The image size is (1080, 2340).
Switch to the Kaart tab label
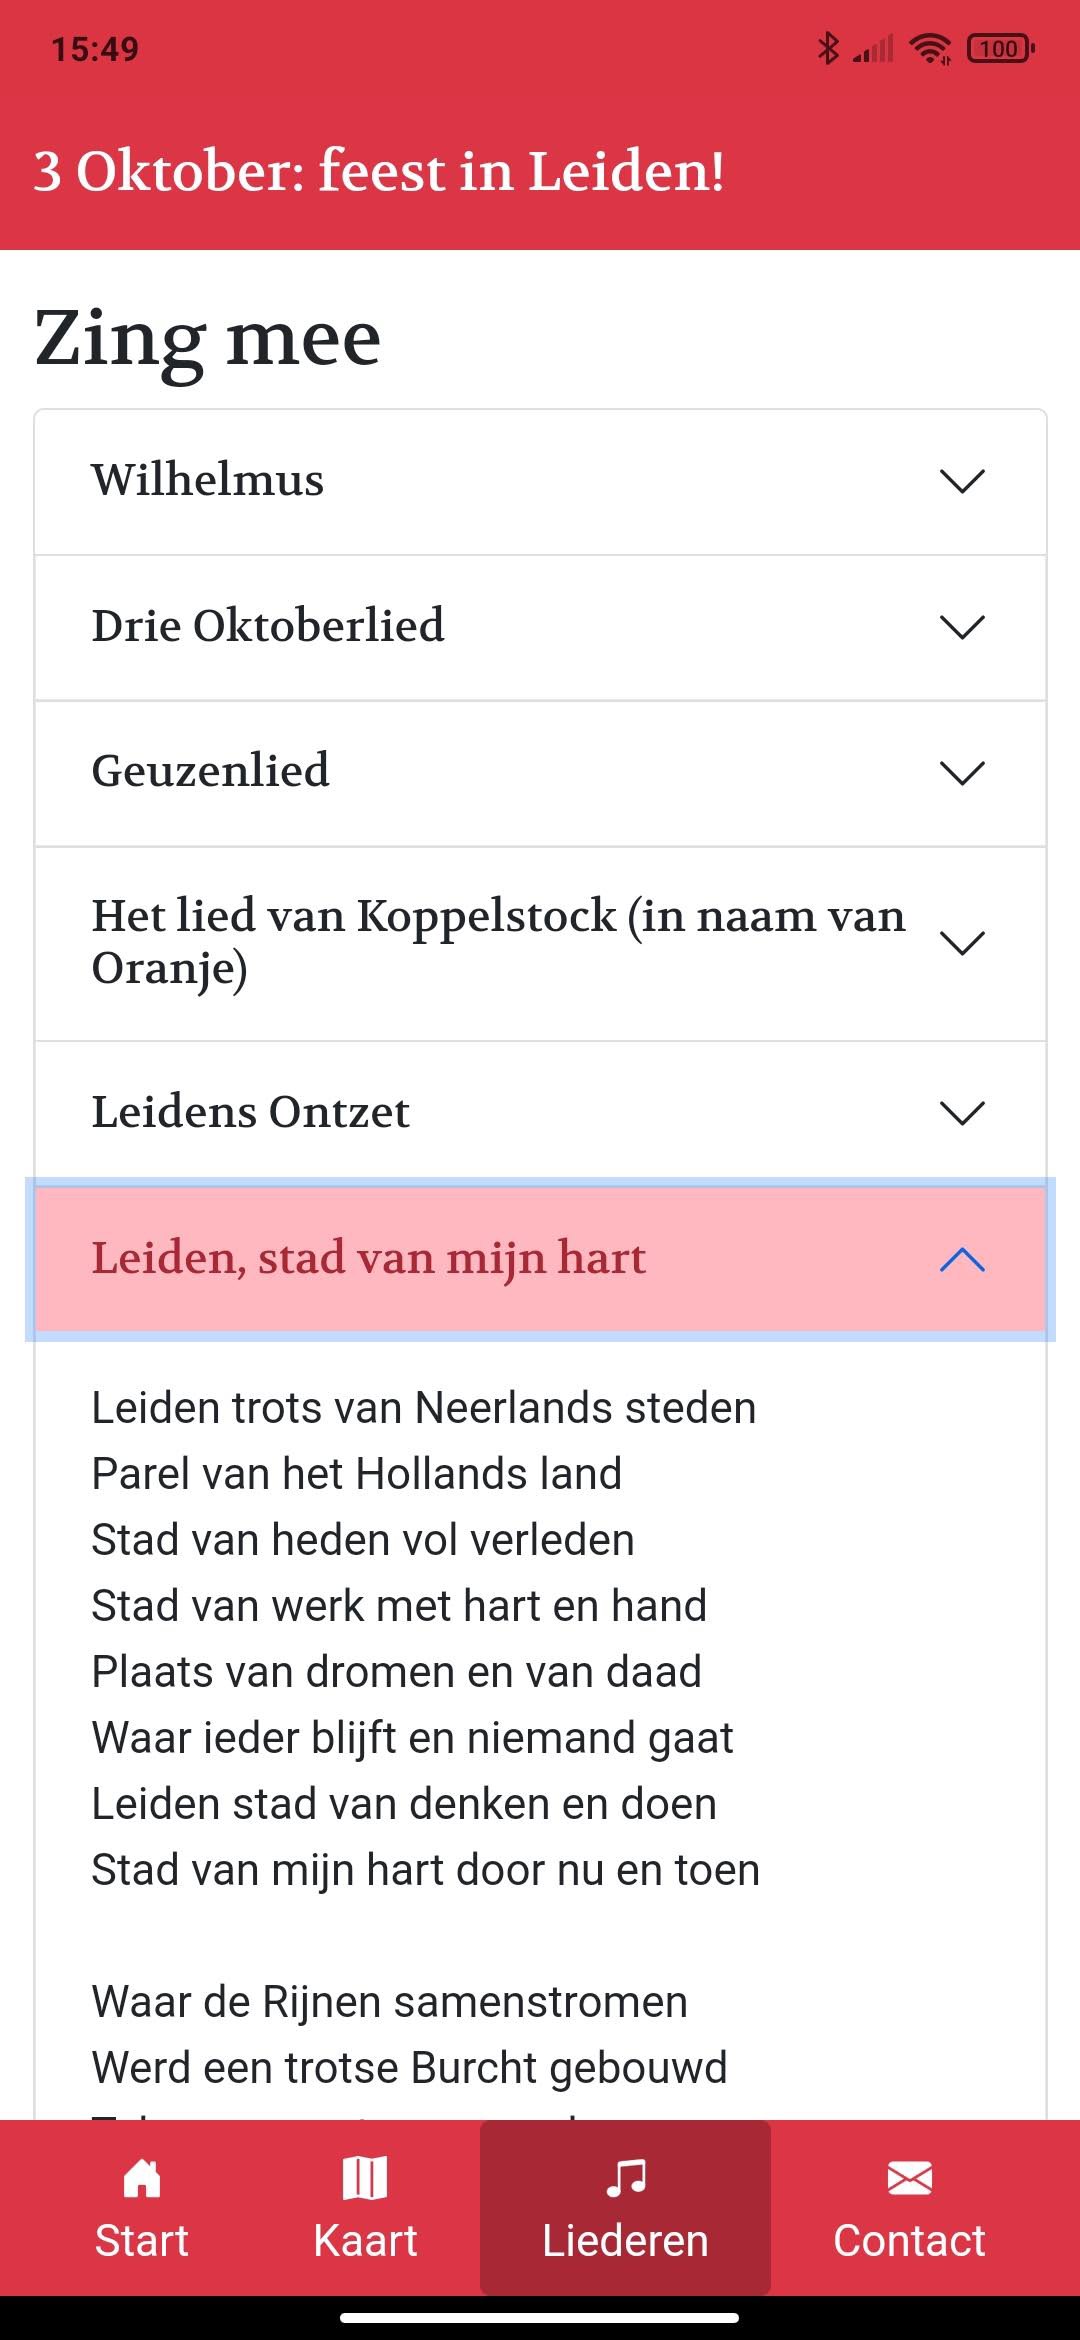(x=365, y=2241)
